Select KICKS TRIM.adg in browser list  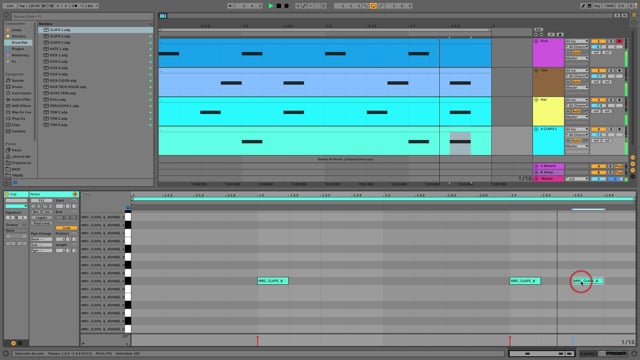(x=96, y=93)
